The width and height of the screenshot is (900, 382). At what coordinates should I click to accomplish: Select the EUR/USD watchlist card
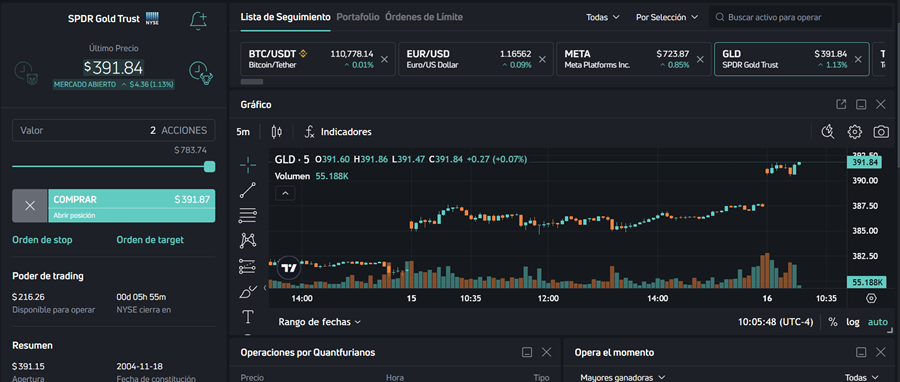[476, 59]
